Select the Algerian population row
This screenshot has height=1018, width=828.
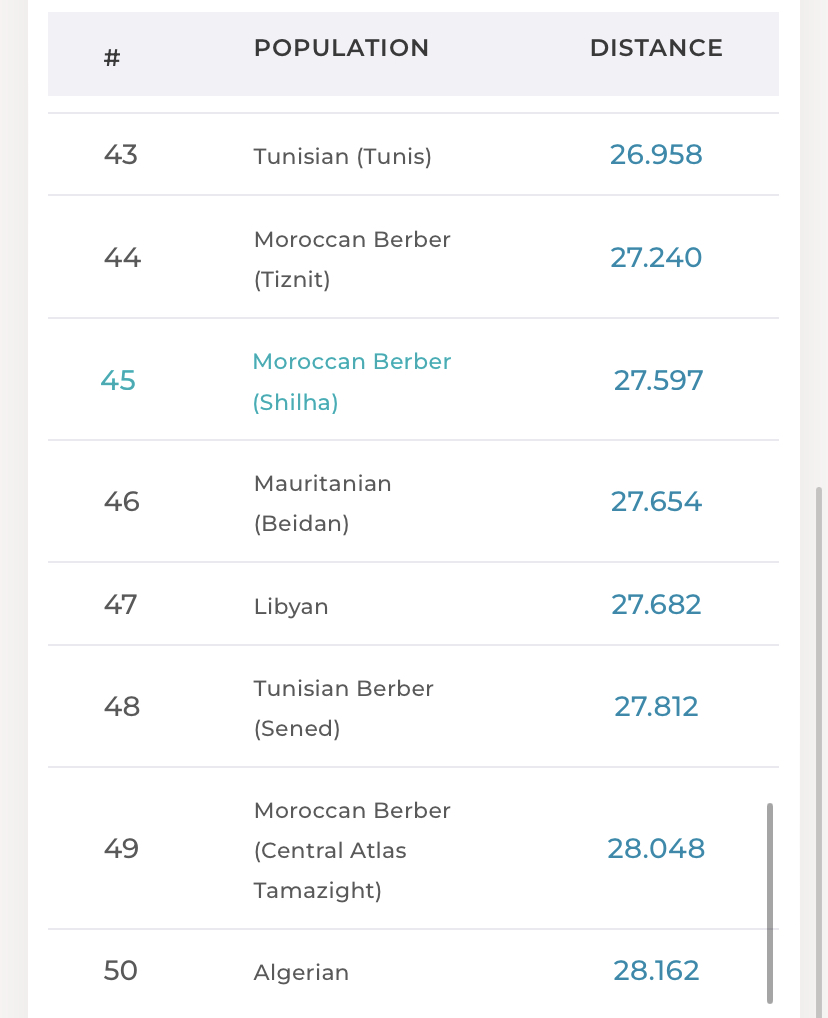click(x=301, y=973)
